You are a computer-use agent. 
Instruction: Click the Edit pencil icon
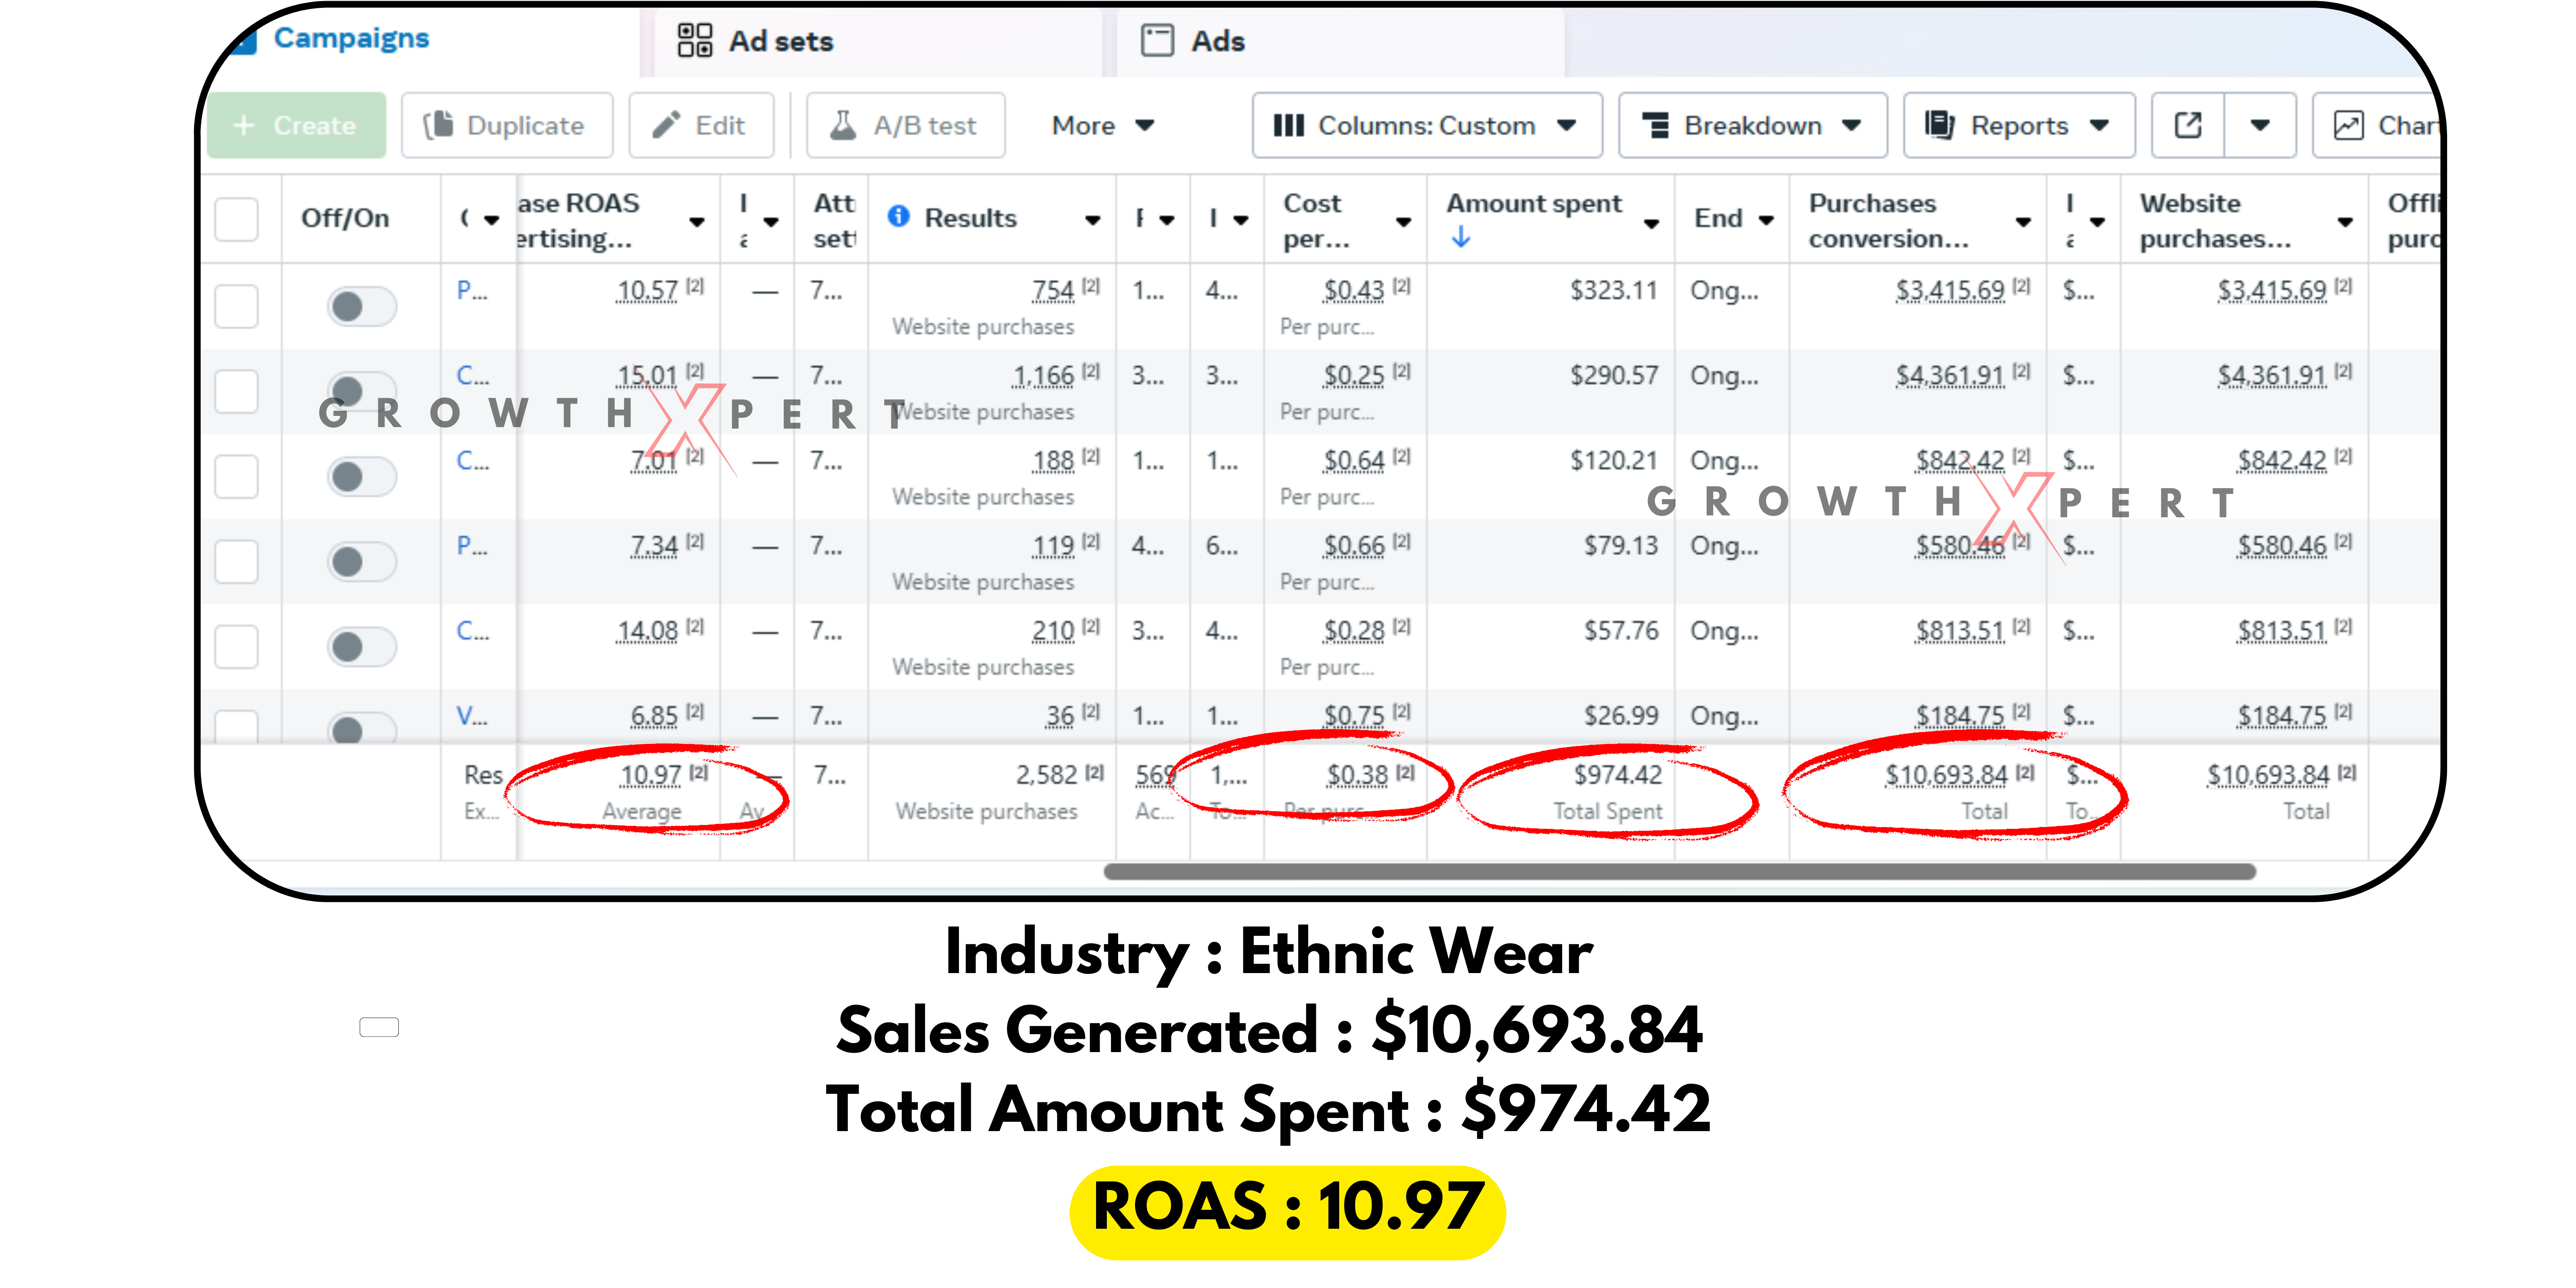tap(666, 125)
